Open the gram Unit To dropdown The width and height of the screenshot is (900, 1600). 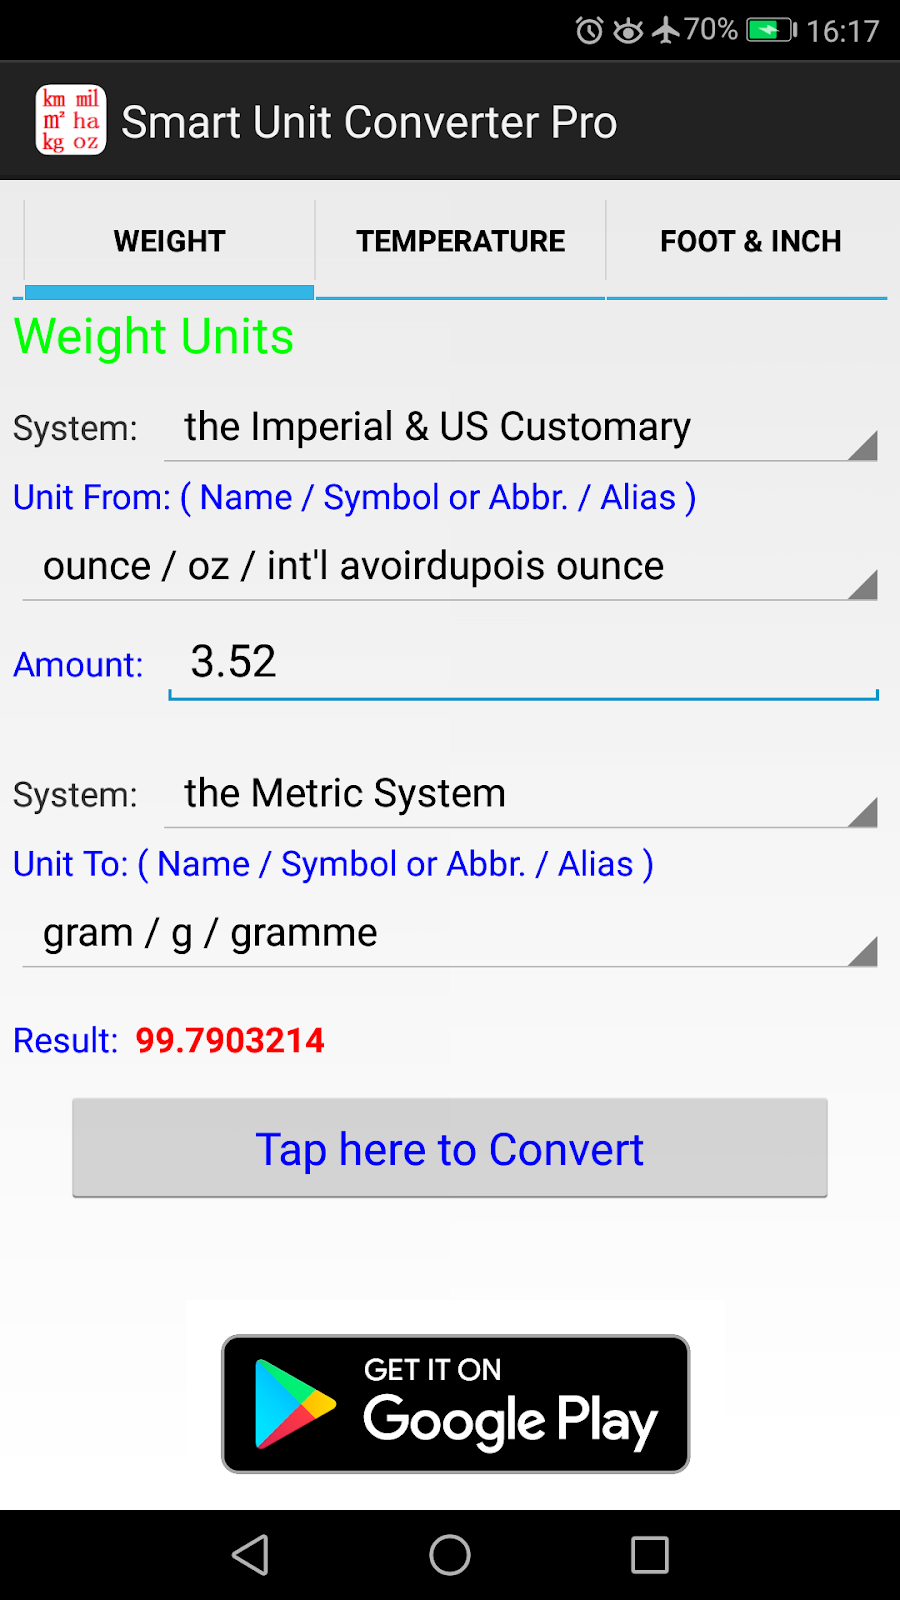click(x=450, y=934)
